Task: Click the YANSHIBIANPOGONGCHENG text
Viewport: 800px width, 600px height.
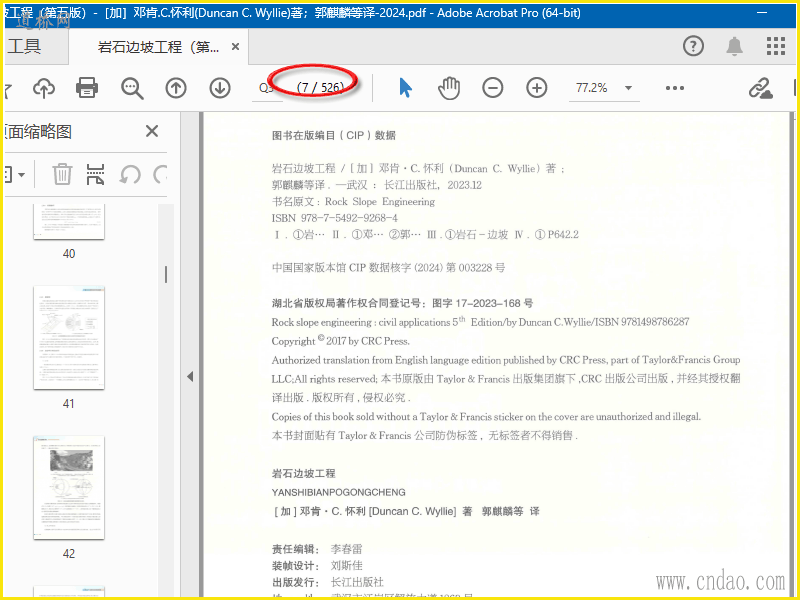Action: click(339, 492)
